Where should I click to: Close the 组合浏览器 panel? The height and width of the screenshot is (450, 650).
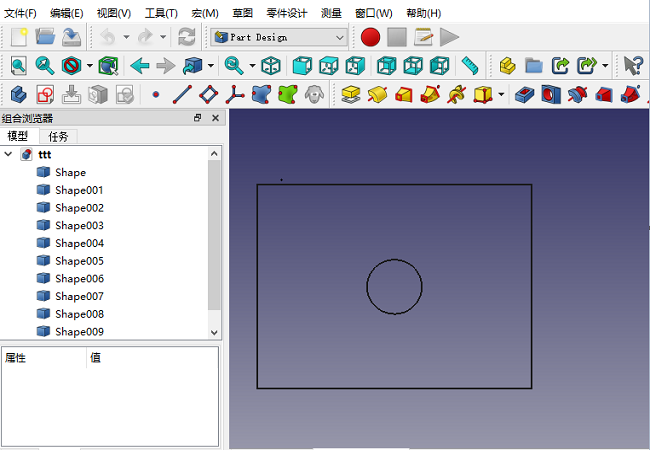click(x=215, y=118)
